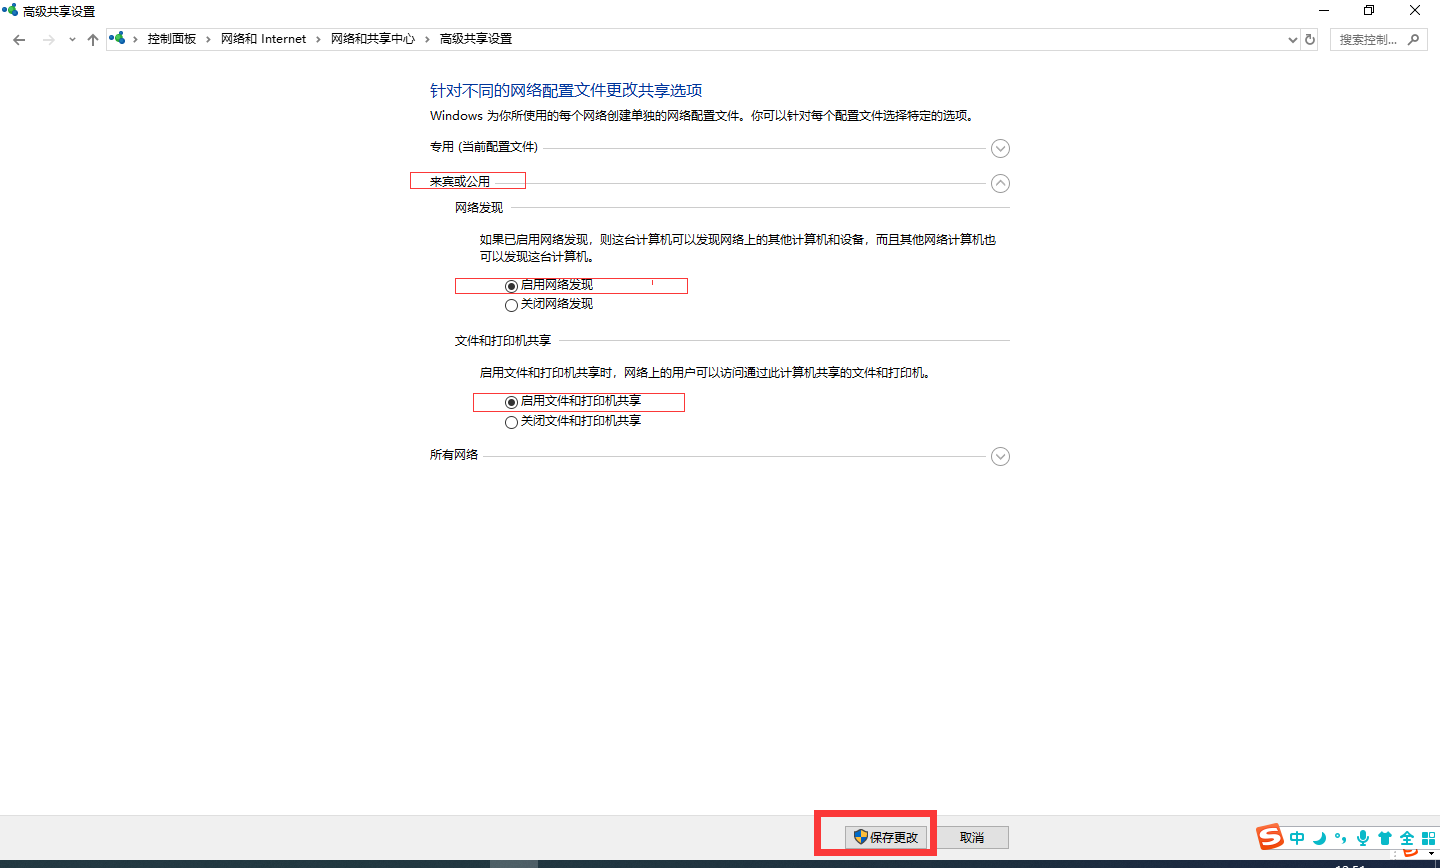Open the chevron menu after 网络和共享中心
This screenshot has width=1440, height=868.
(428, 39)
